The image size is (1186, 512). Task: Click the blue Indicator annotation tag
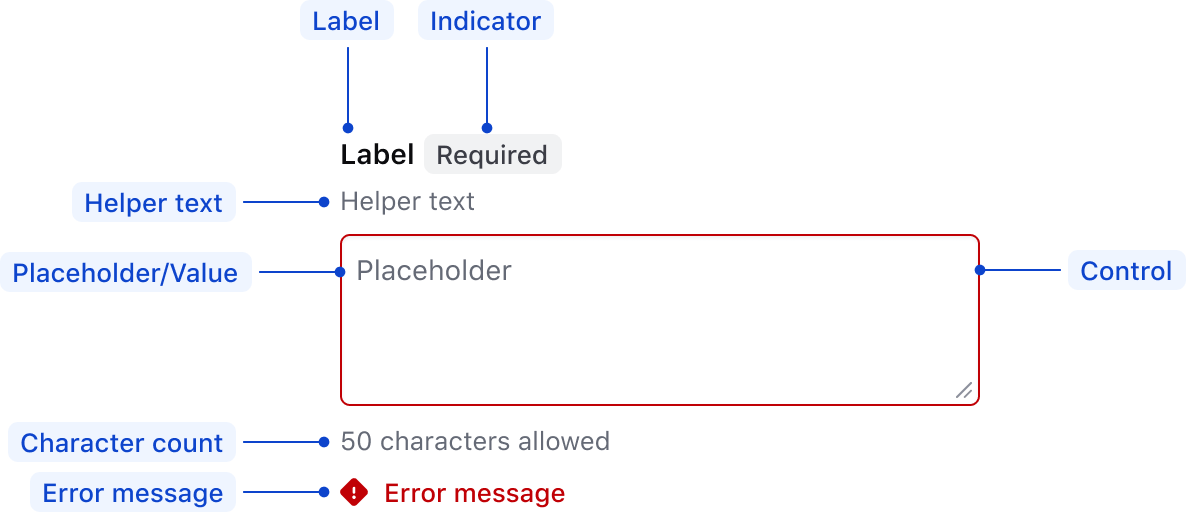[x=485, y=21]
